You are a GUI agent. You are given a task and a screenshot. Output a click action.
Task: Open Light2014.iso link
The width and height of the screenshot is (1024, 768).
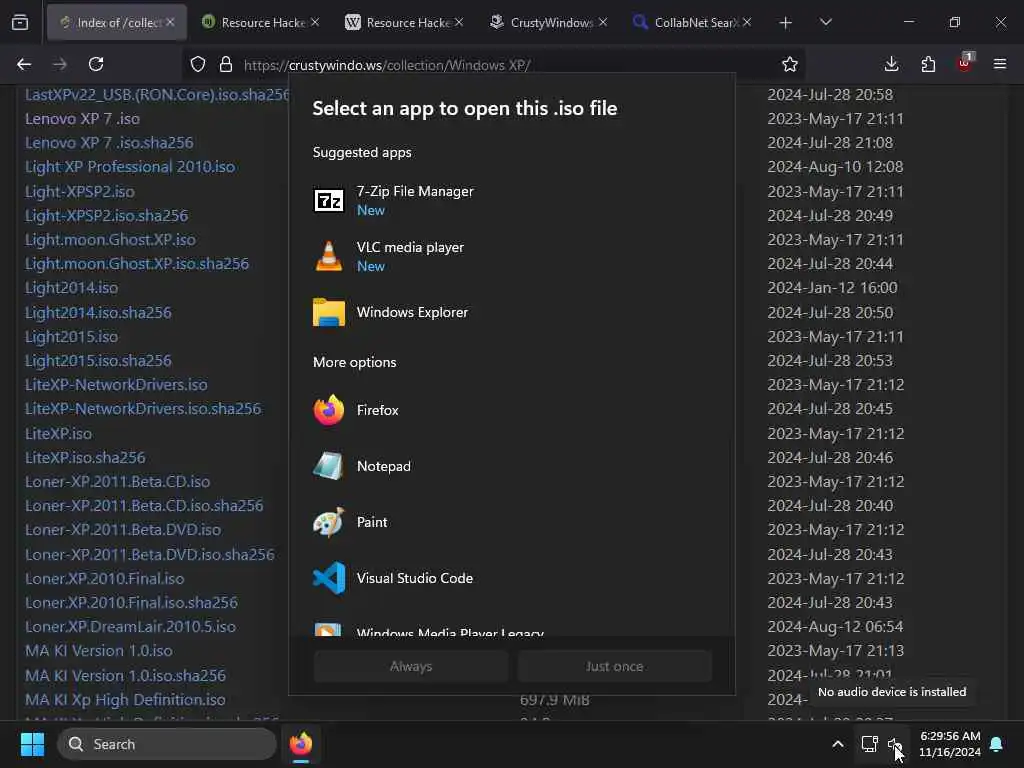pos(71,288)
